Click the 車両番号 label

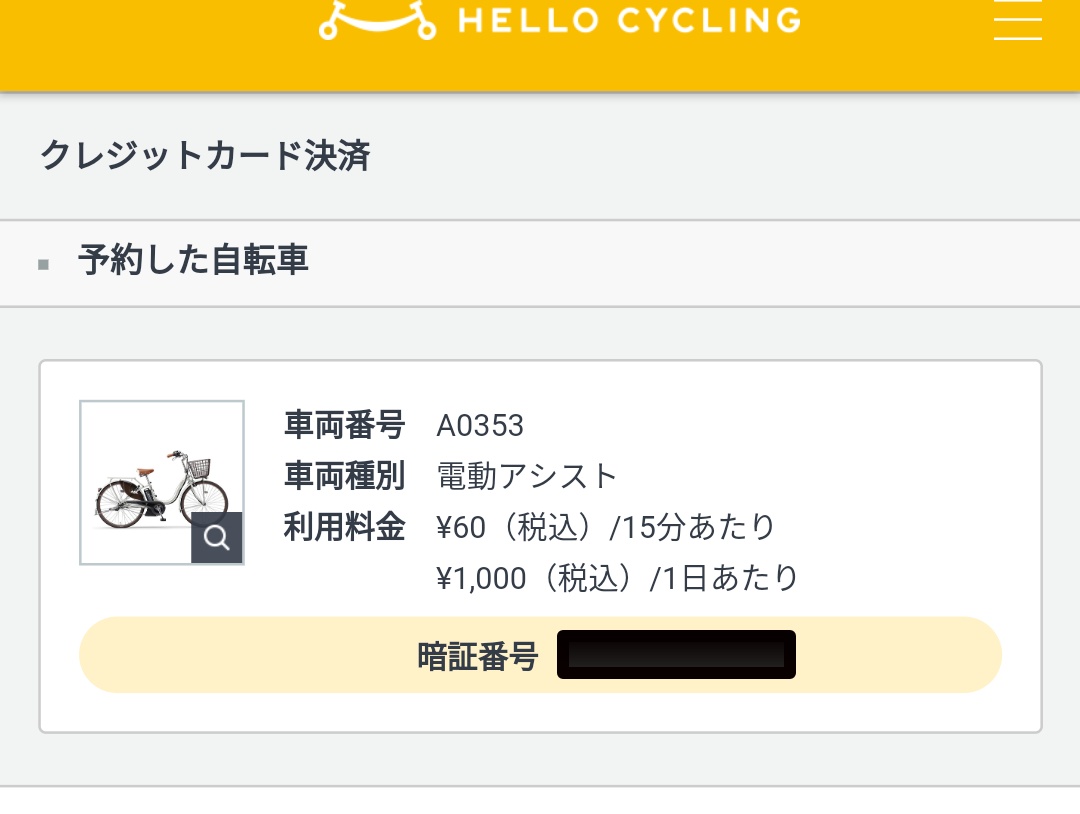click(x=344, y=425)
